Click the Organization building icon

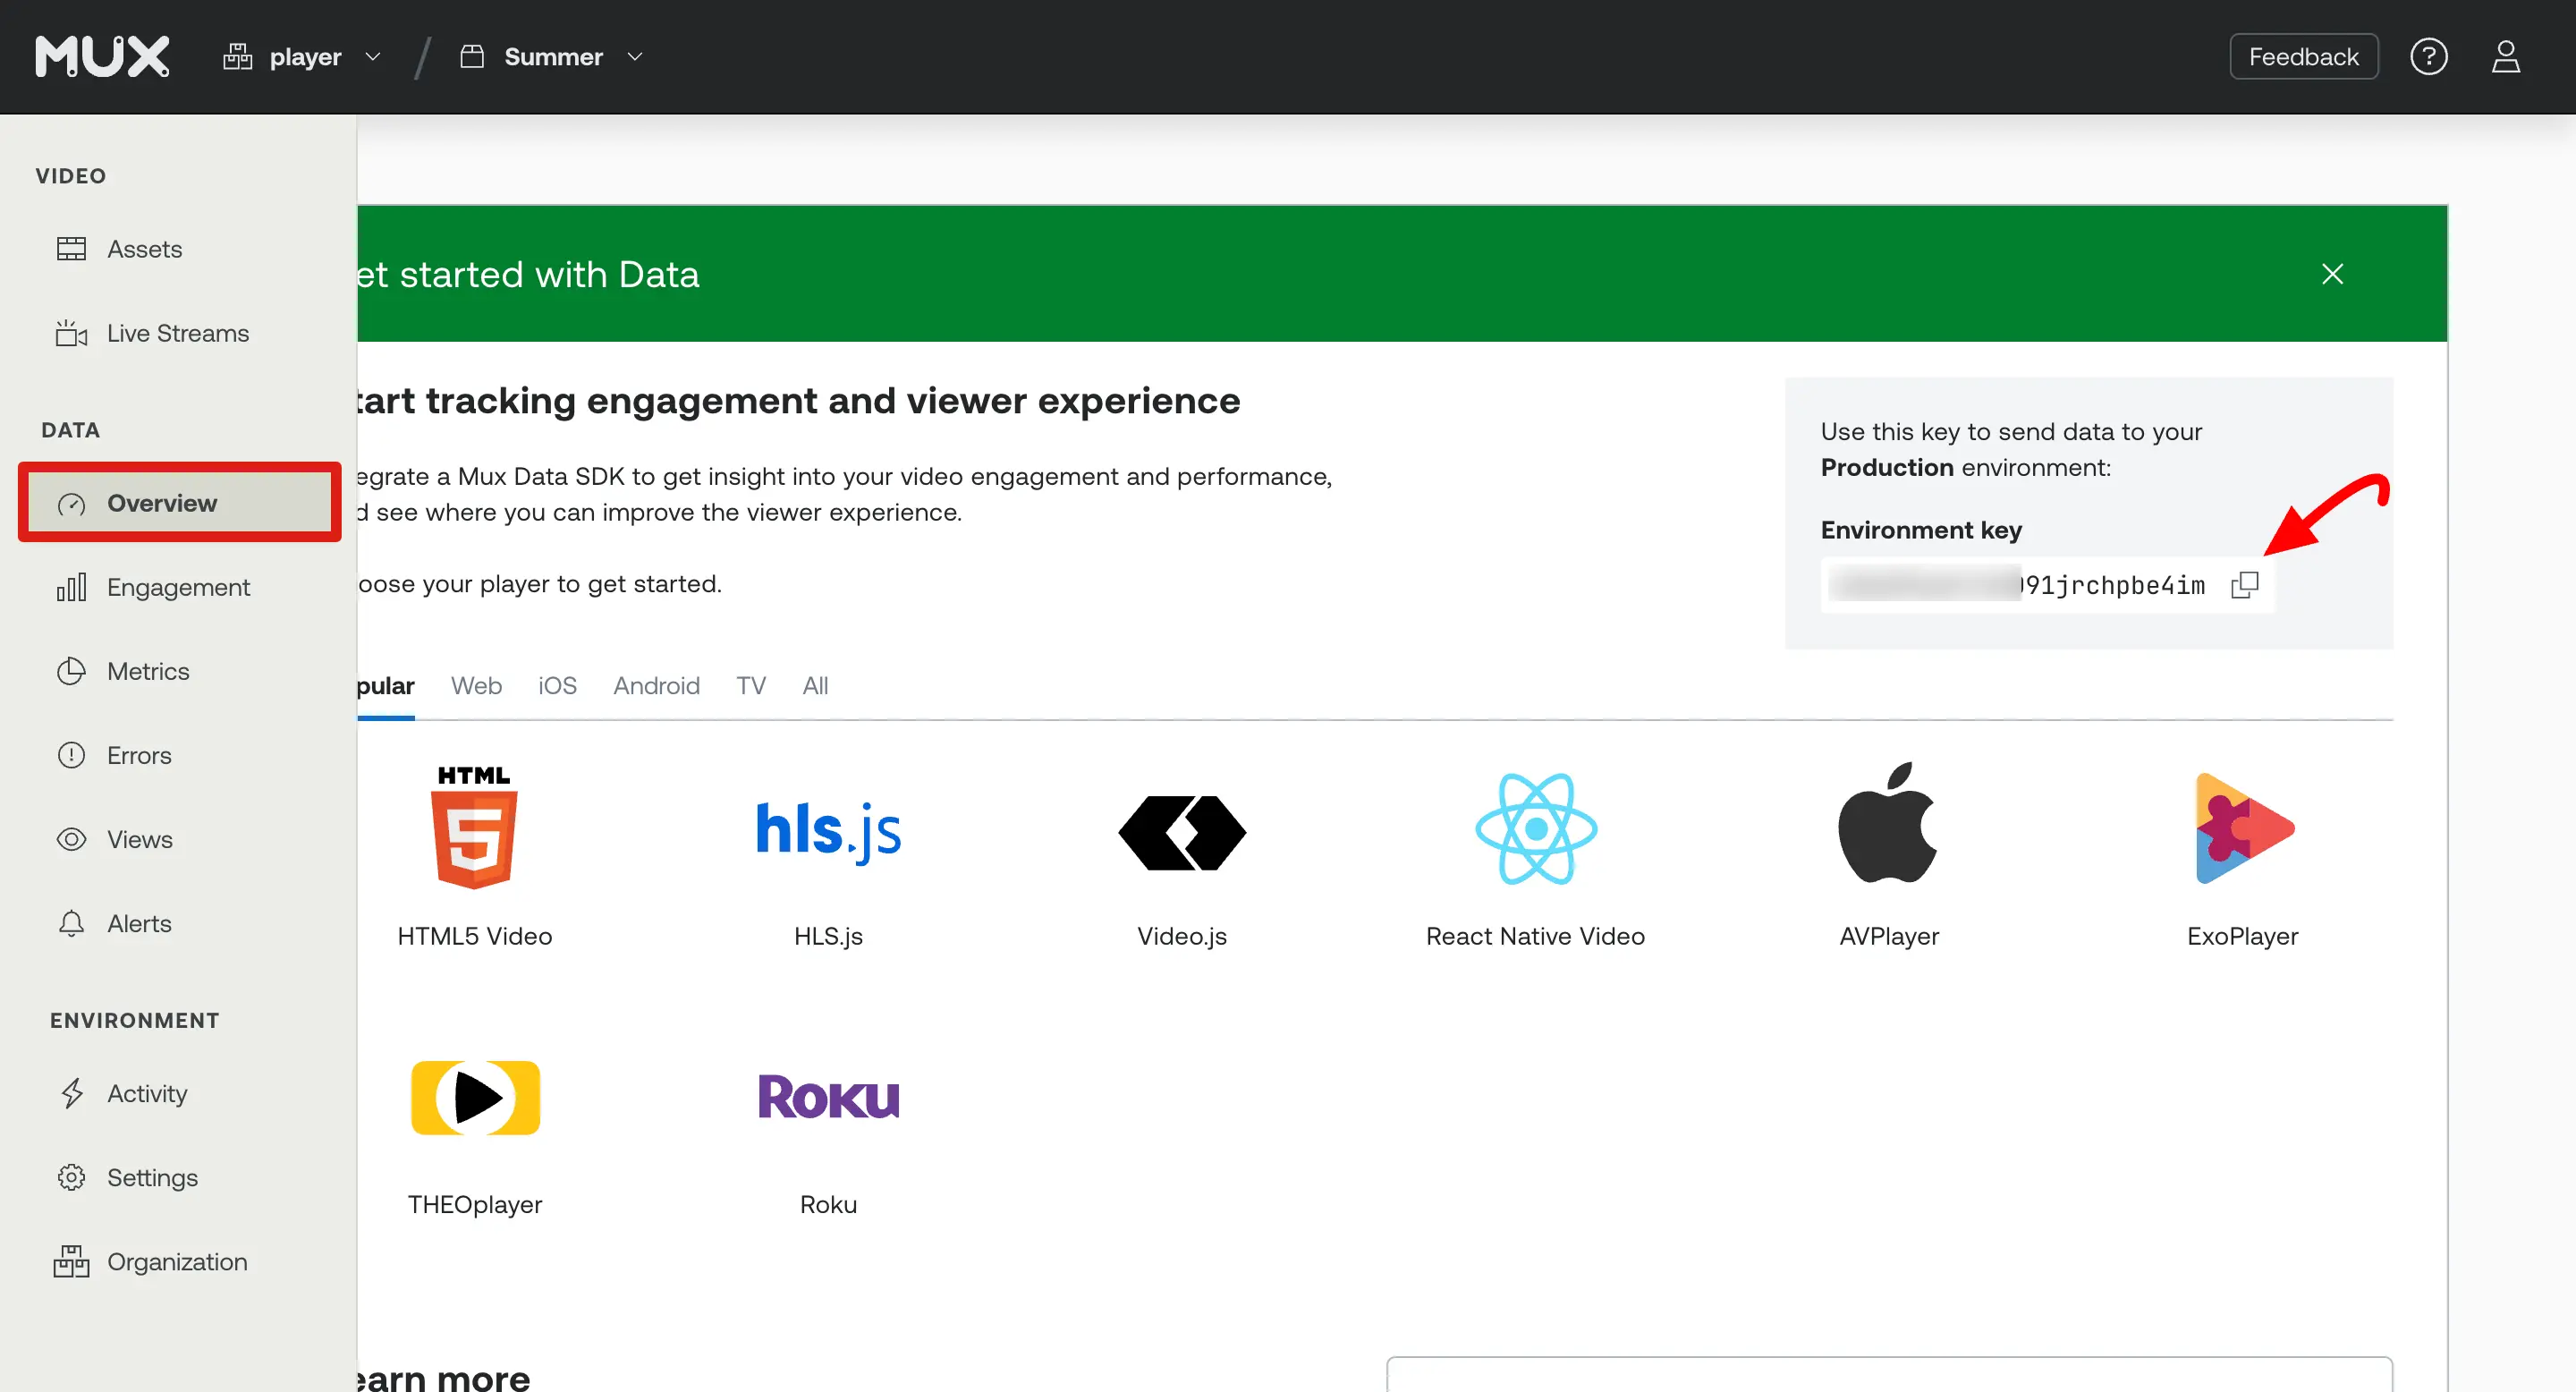pos(71,1261)
